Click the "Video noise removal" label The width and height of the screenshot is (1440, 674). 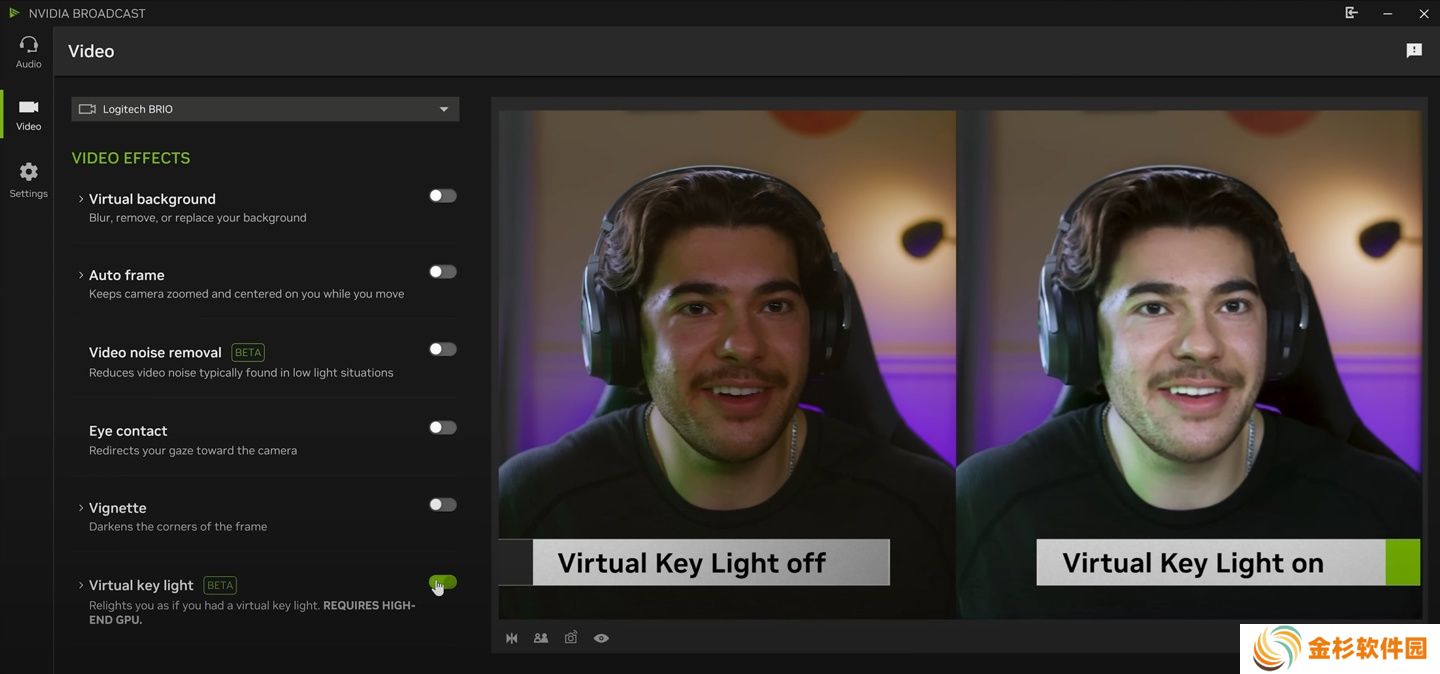(155, 352)
